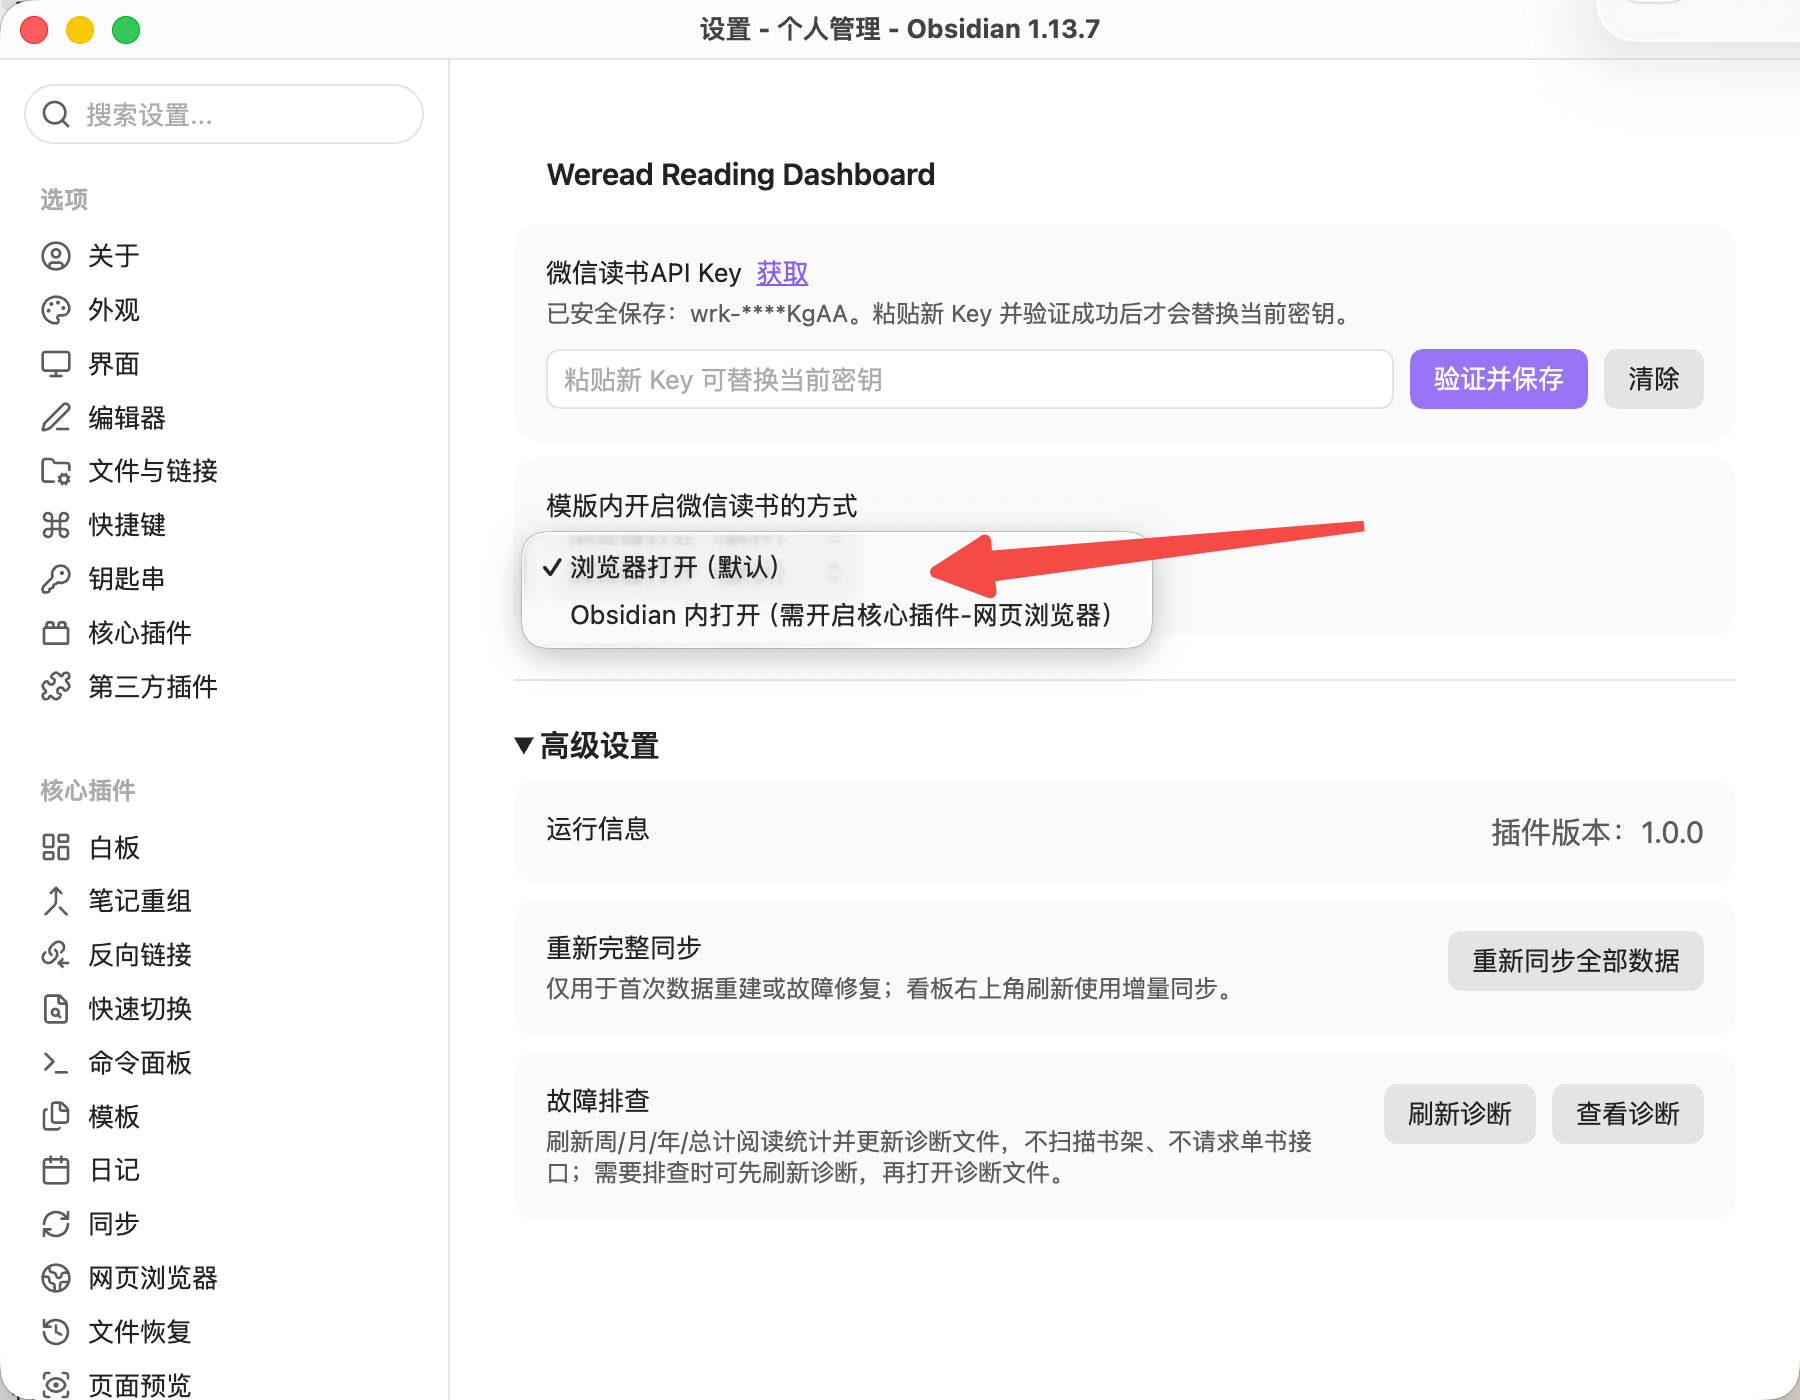
Task: Click the 白板 canvas grid icon
Action: pyautogui.click(x=56, y=848)
